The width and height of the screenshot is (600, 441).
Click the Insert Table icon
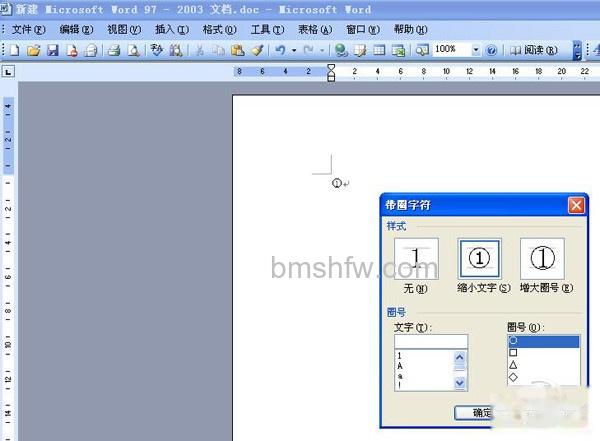pos(379,50)
